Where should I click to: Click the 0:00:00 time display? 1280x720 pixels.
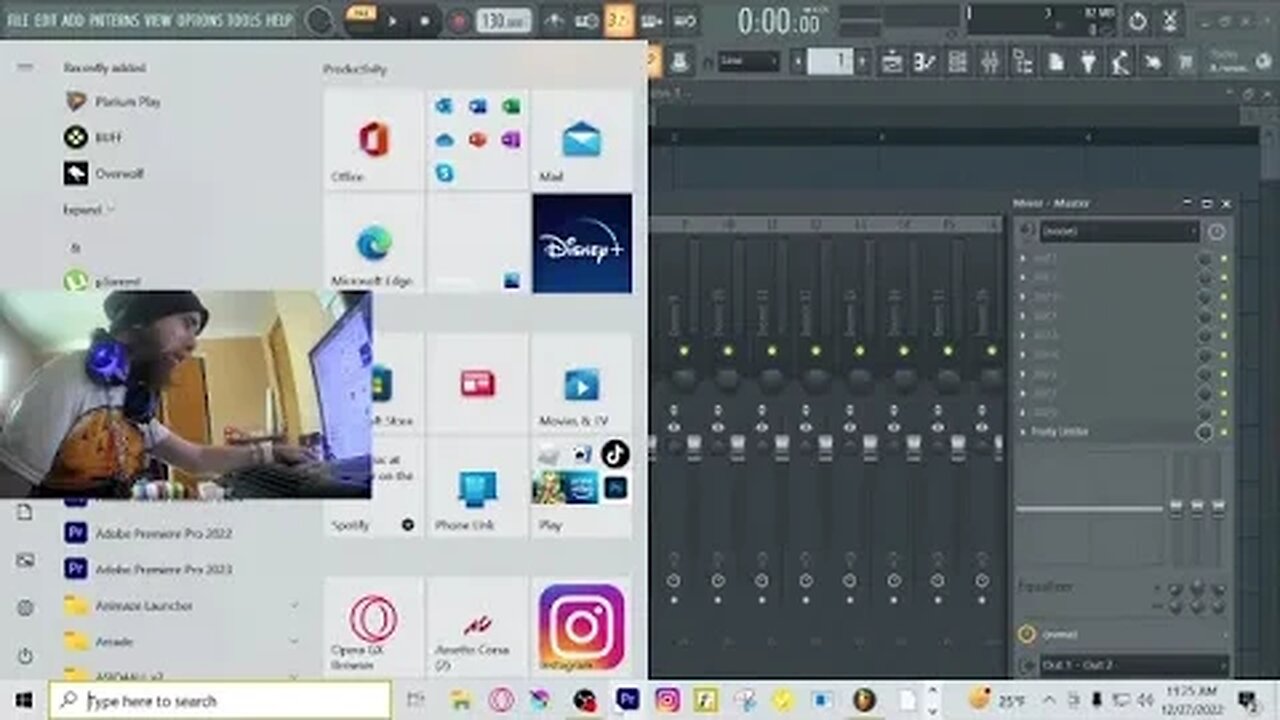click(x=780, y=20)
